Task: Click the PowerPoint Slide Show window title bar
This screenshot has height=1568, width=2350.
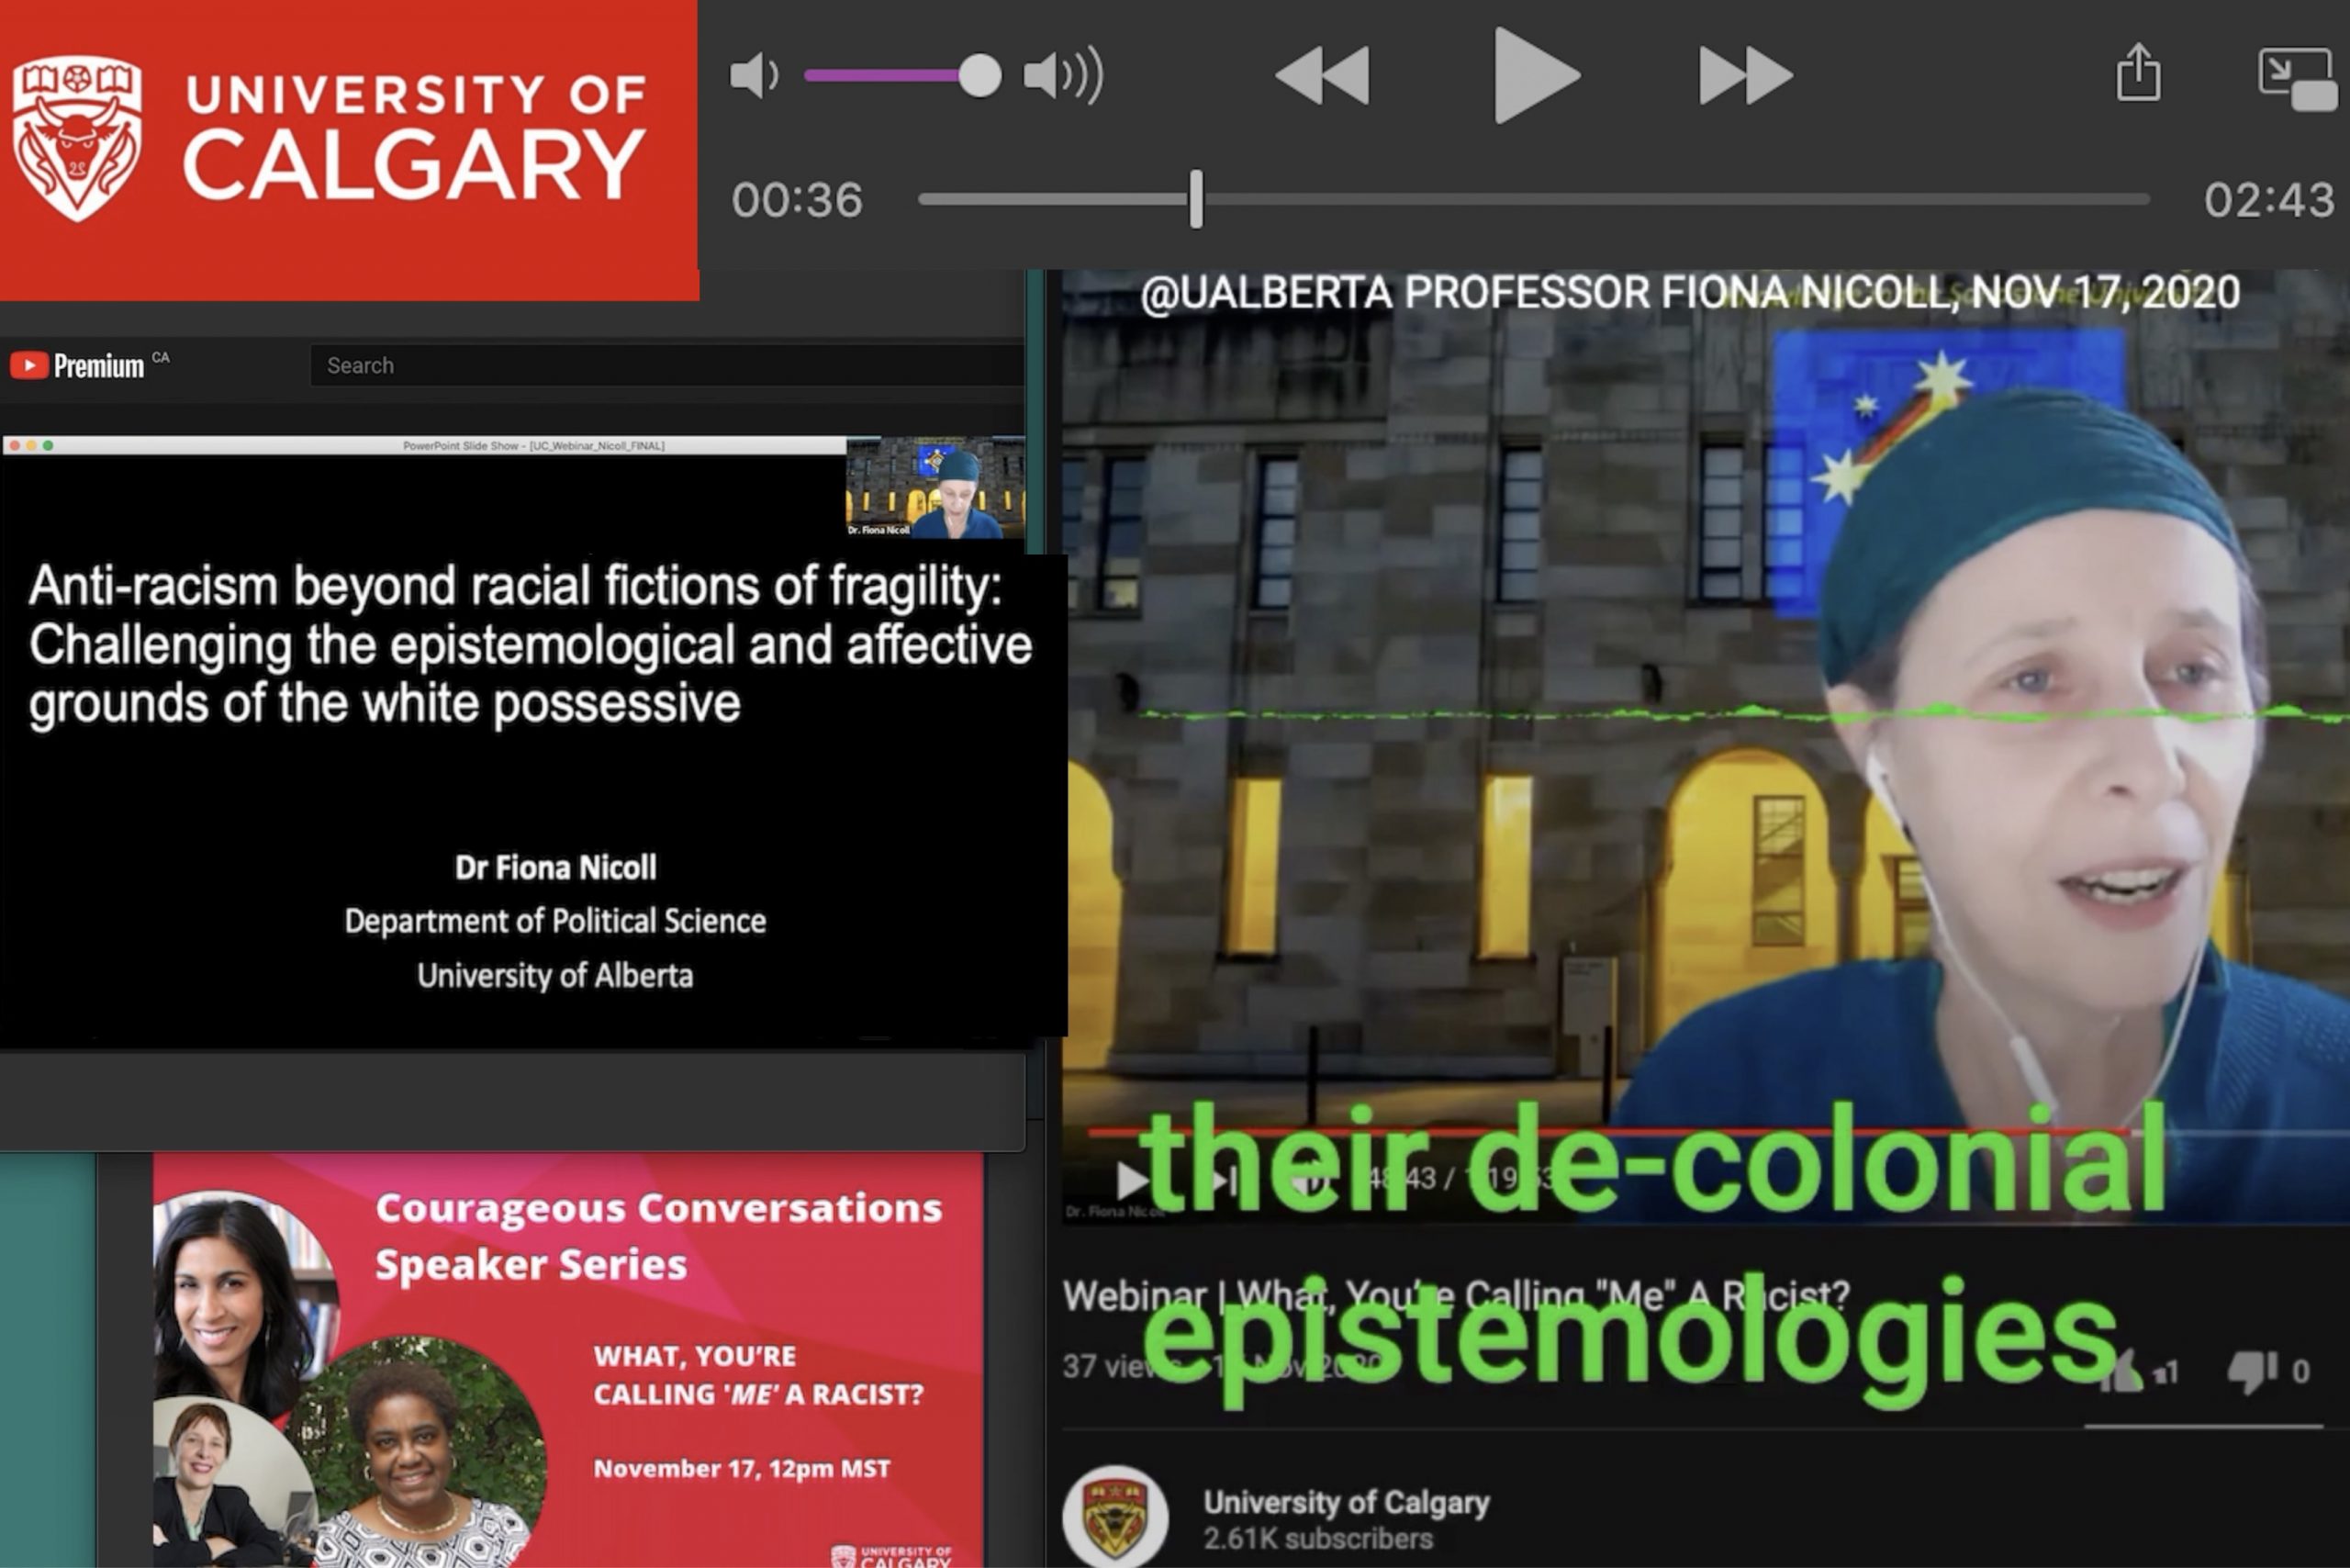Action: pyautogui.click(x=425, y=446)
